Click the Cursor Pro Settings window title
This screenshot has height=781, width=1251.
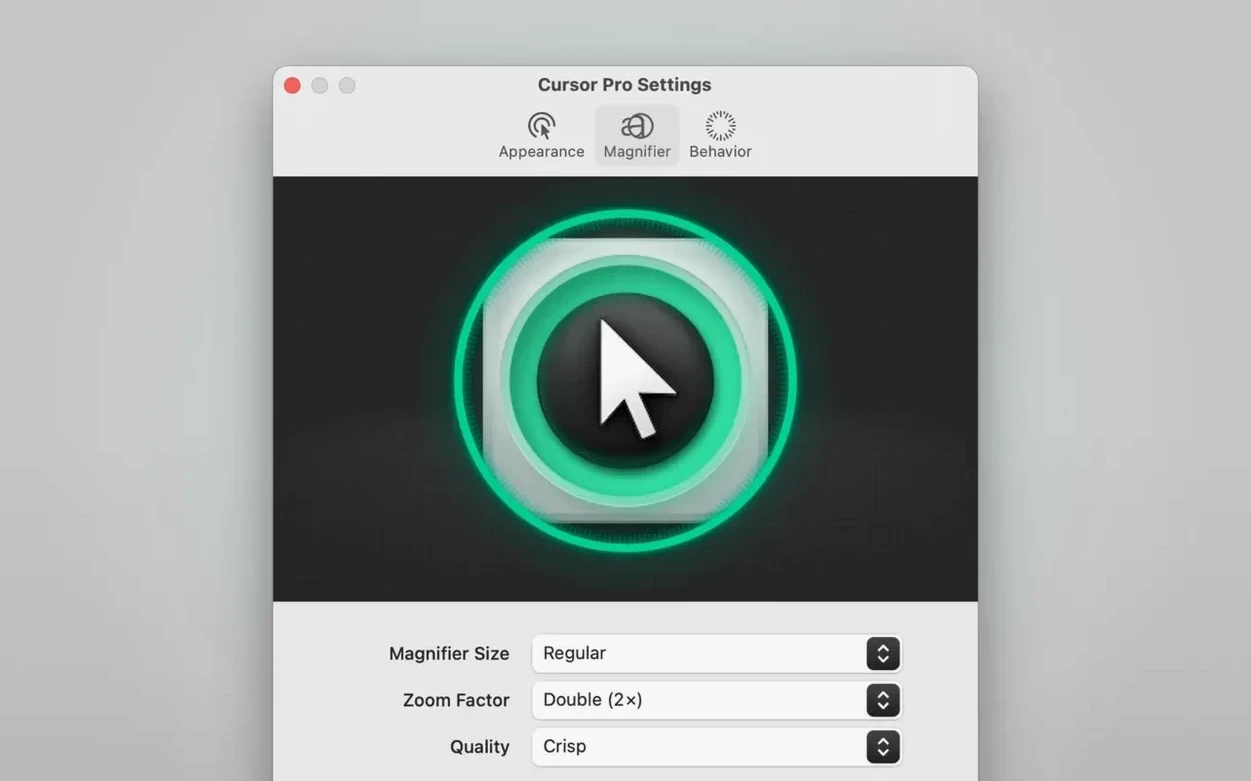click(x=624, y=85)
